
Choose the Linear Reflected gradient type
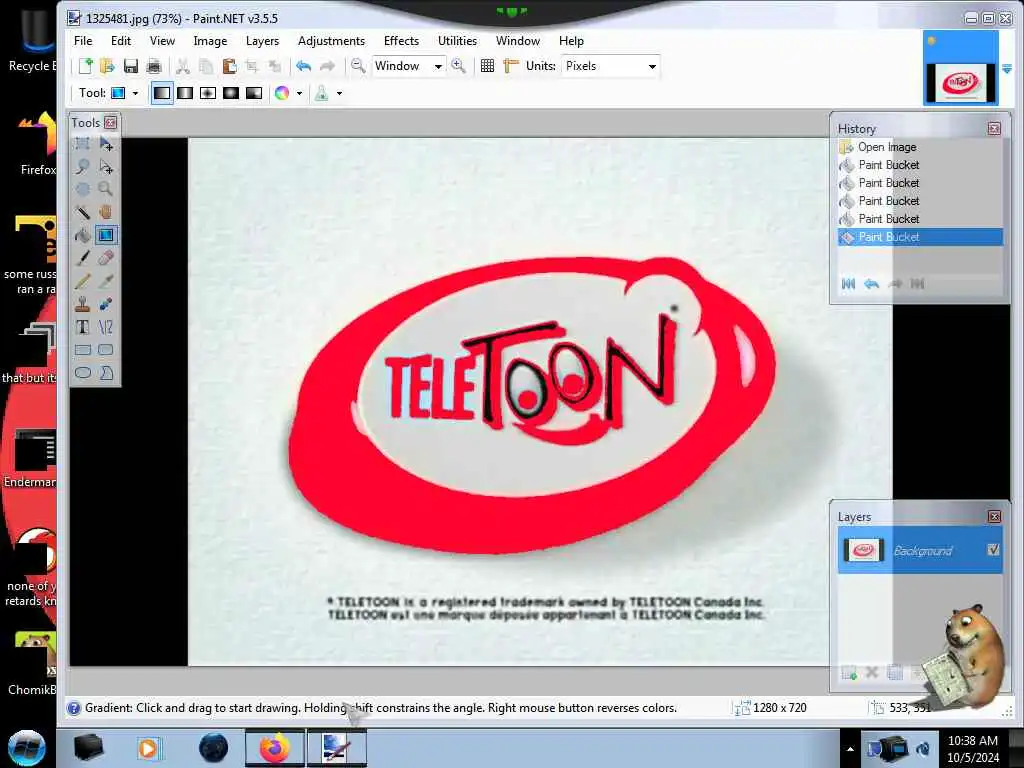(185, 93)
